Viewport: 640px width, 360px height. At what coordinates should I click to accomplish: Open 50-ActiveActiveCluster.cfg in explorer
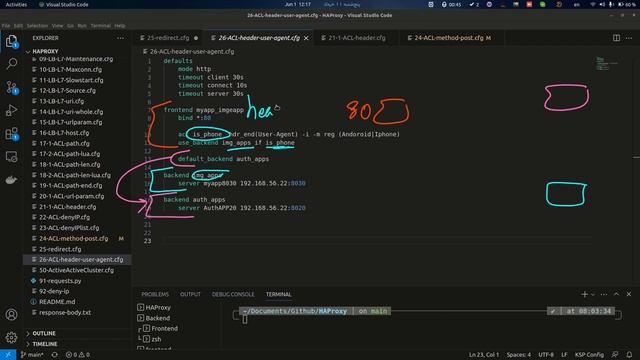coord(77,270)
